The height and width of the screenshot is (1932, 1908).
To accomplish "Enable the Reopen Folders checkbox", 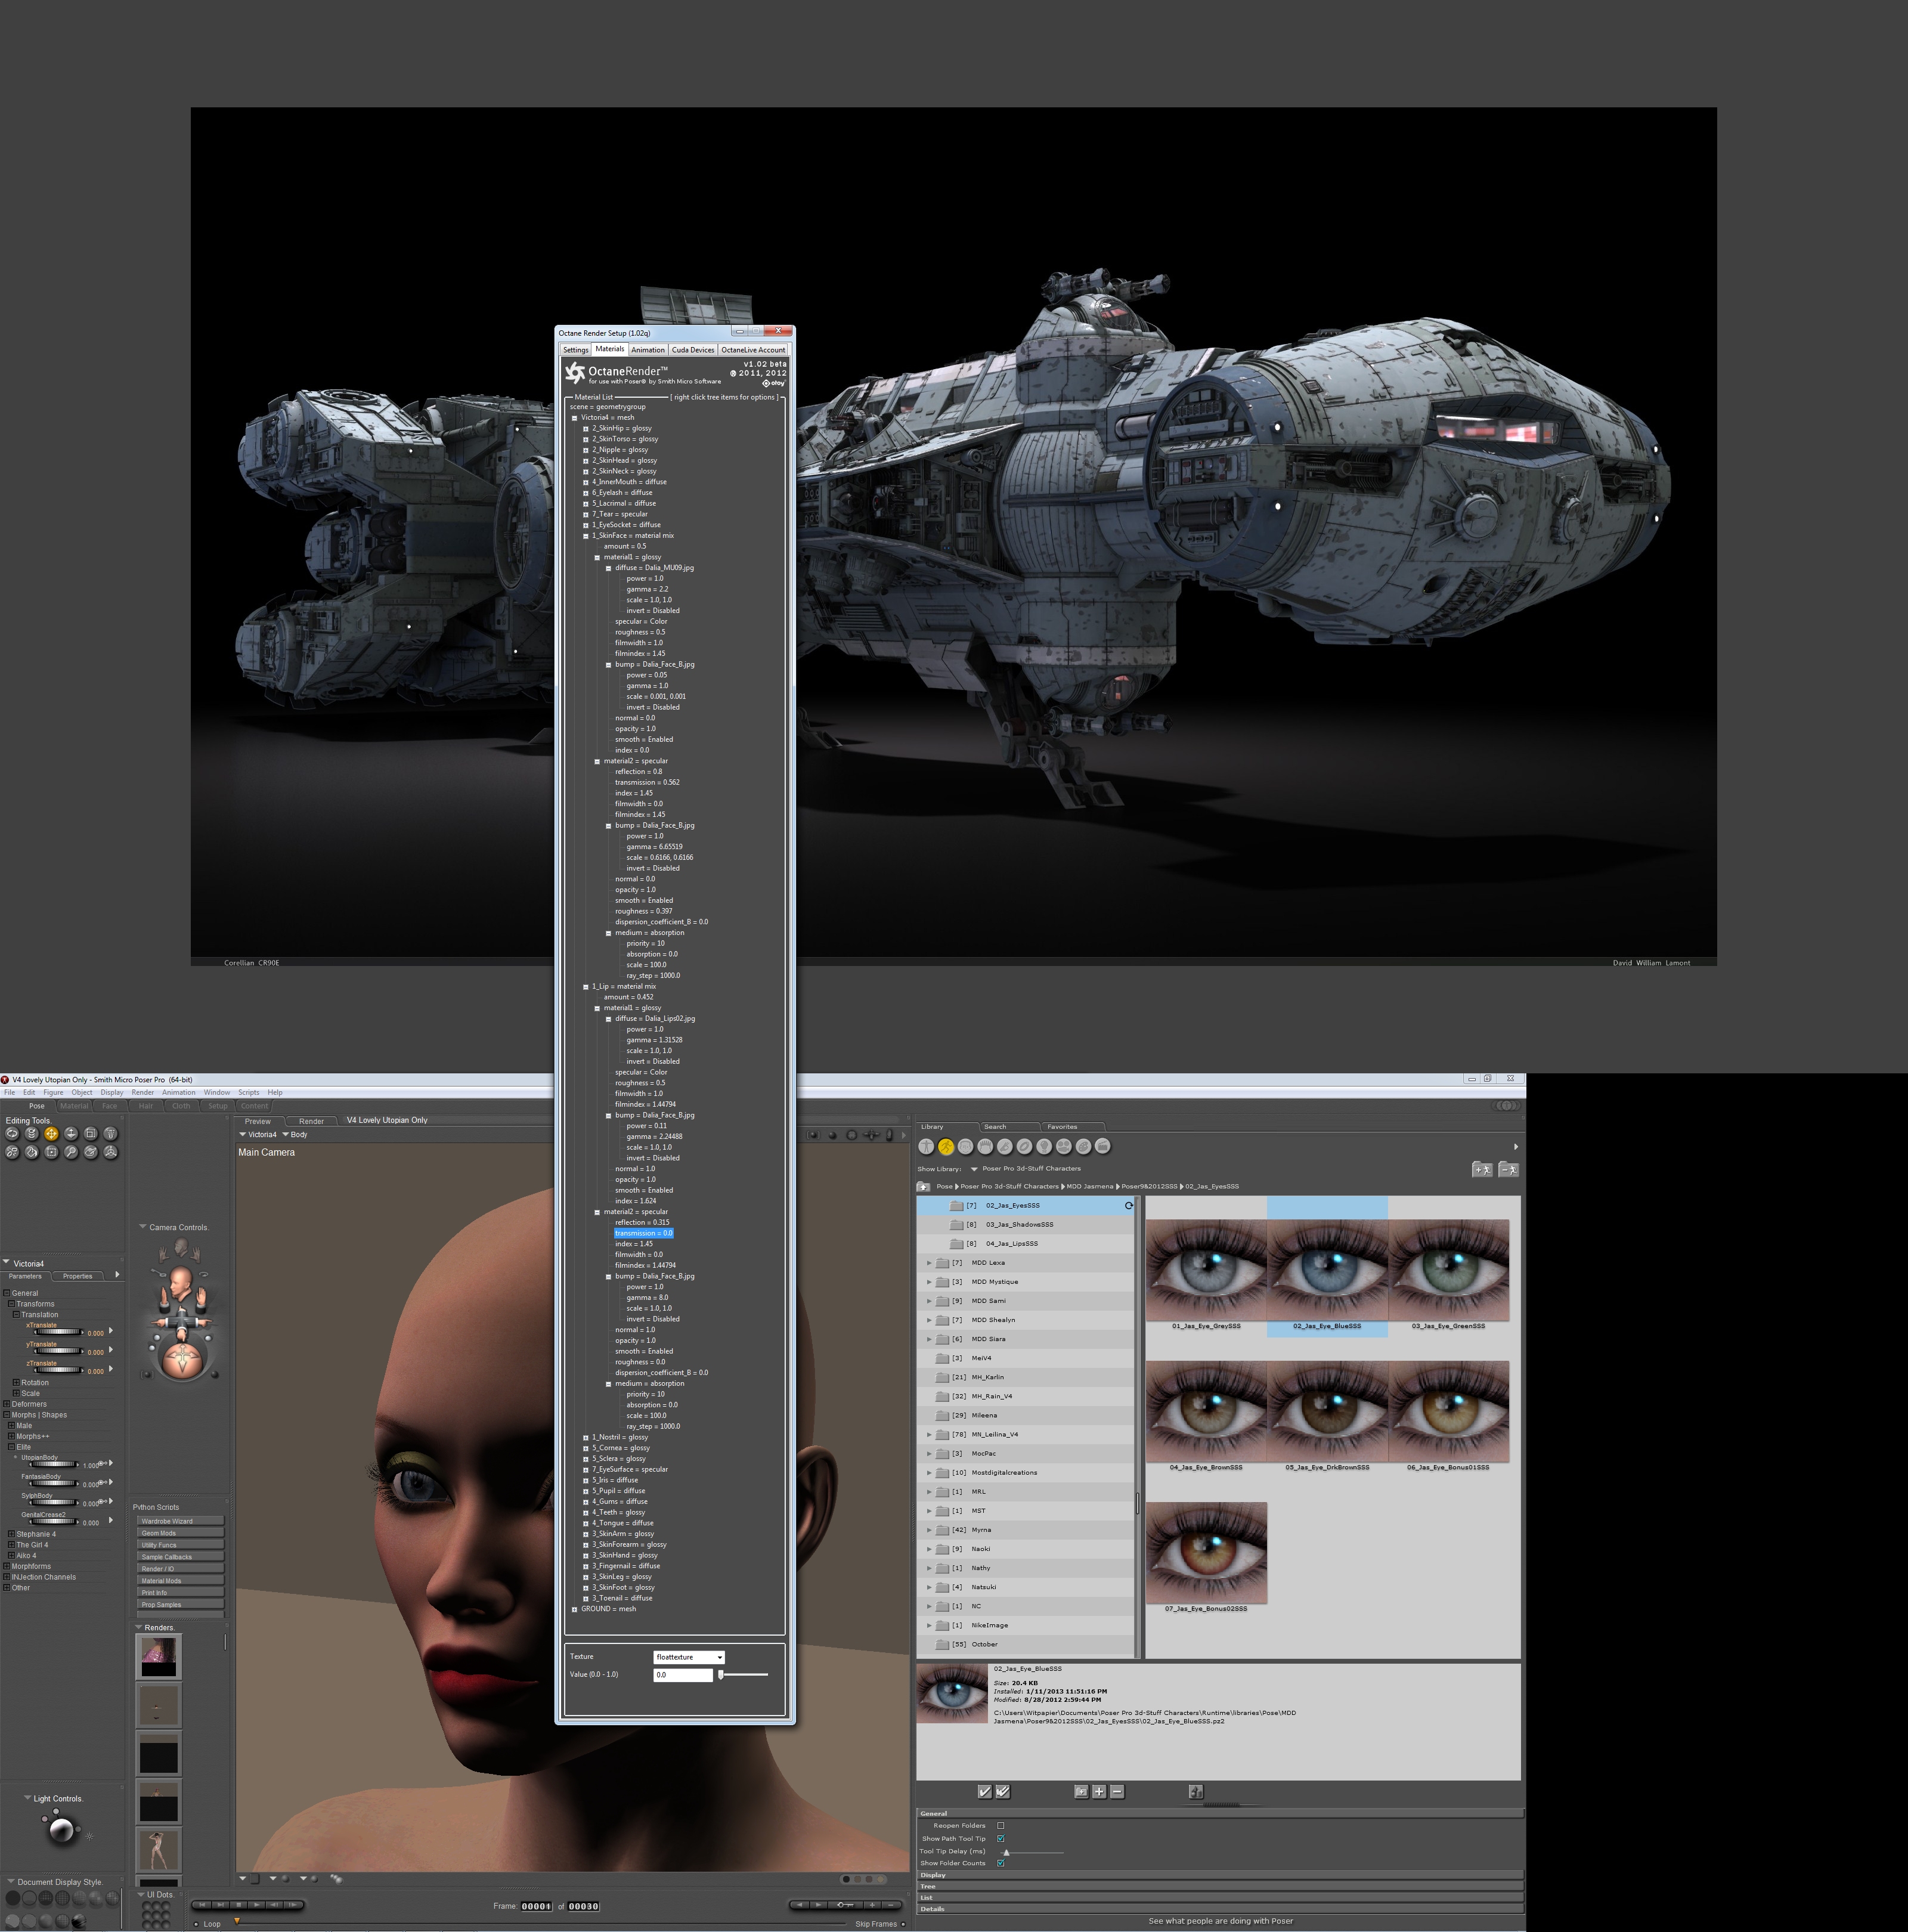I will coord(1001,1825).
